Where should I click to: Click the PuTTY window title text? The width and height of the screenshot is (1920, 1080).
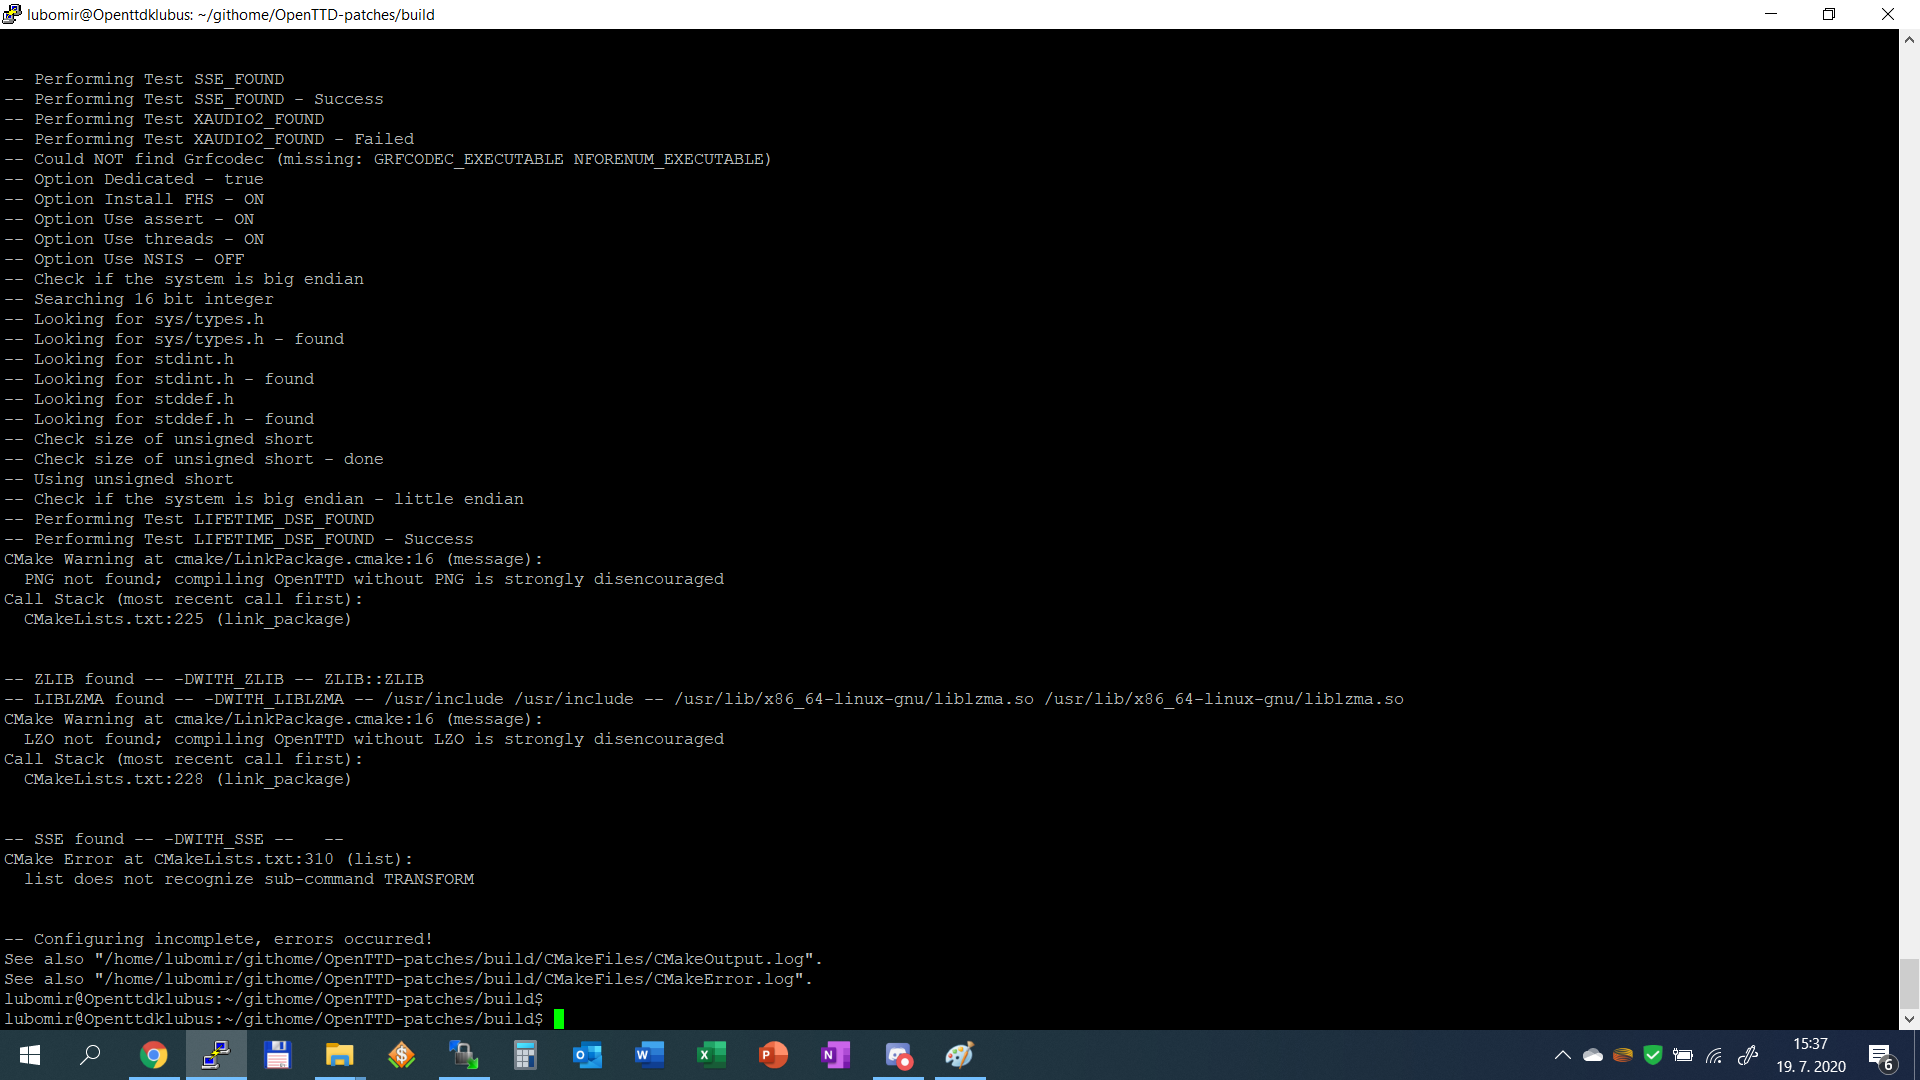[x=231, y=14]
